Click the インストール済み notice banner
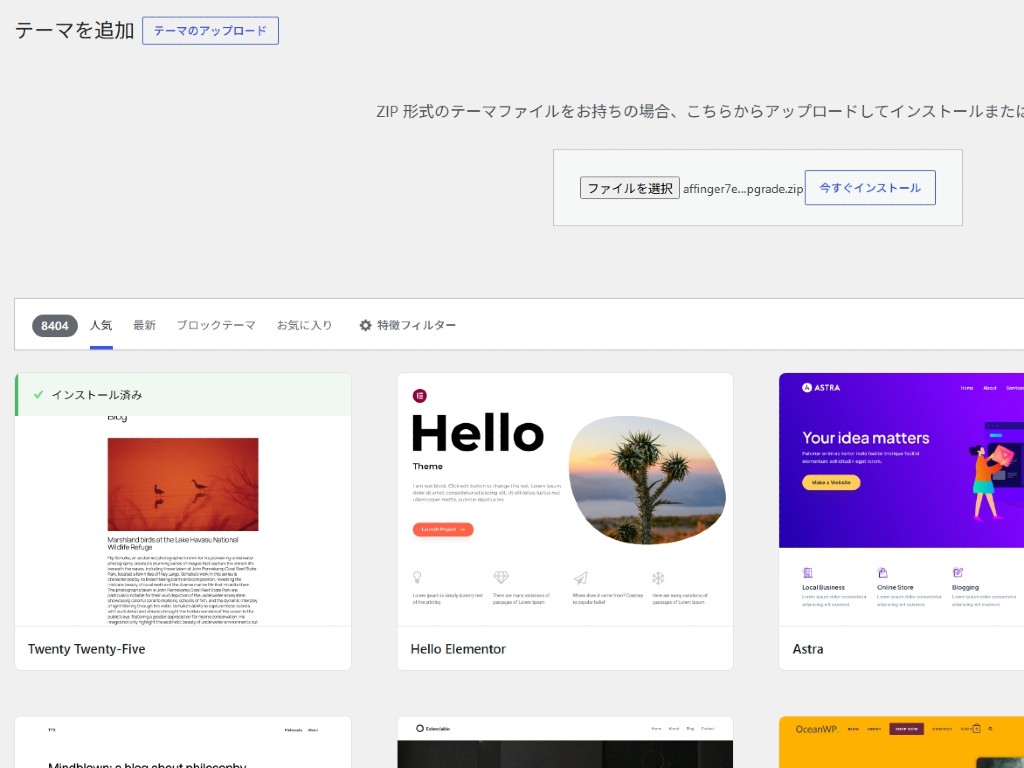The height and width of the screenshot is (768, 1024). 183,394
